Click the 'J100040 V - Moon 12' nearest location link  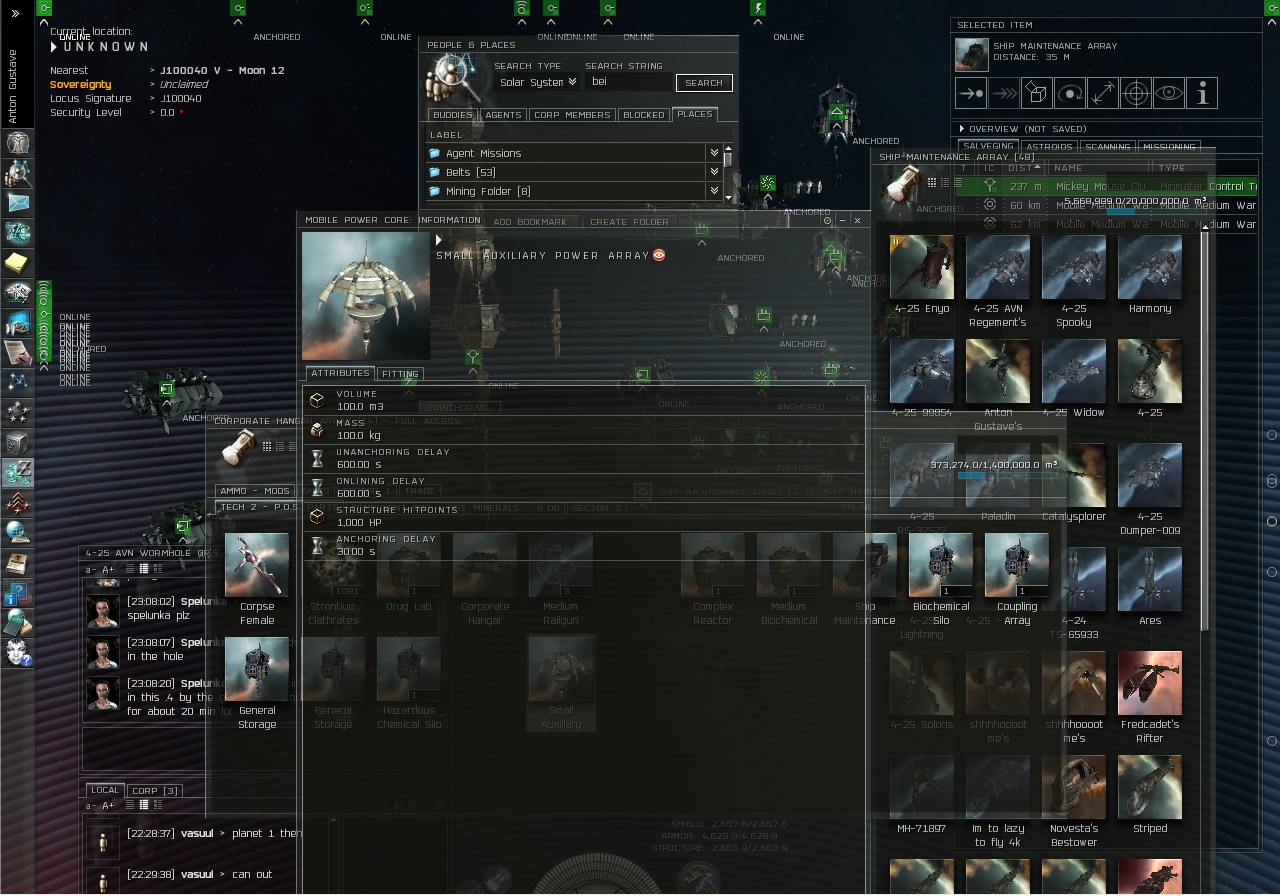point(221,70)
